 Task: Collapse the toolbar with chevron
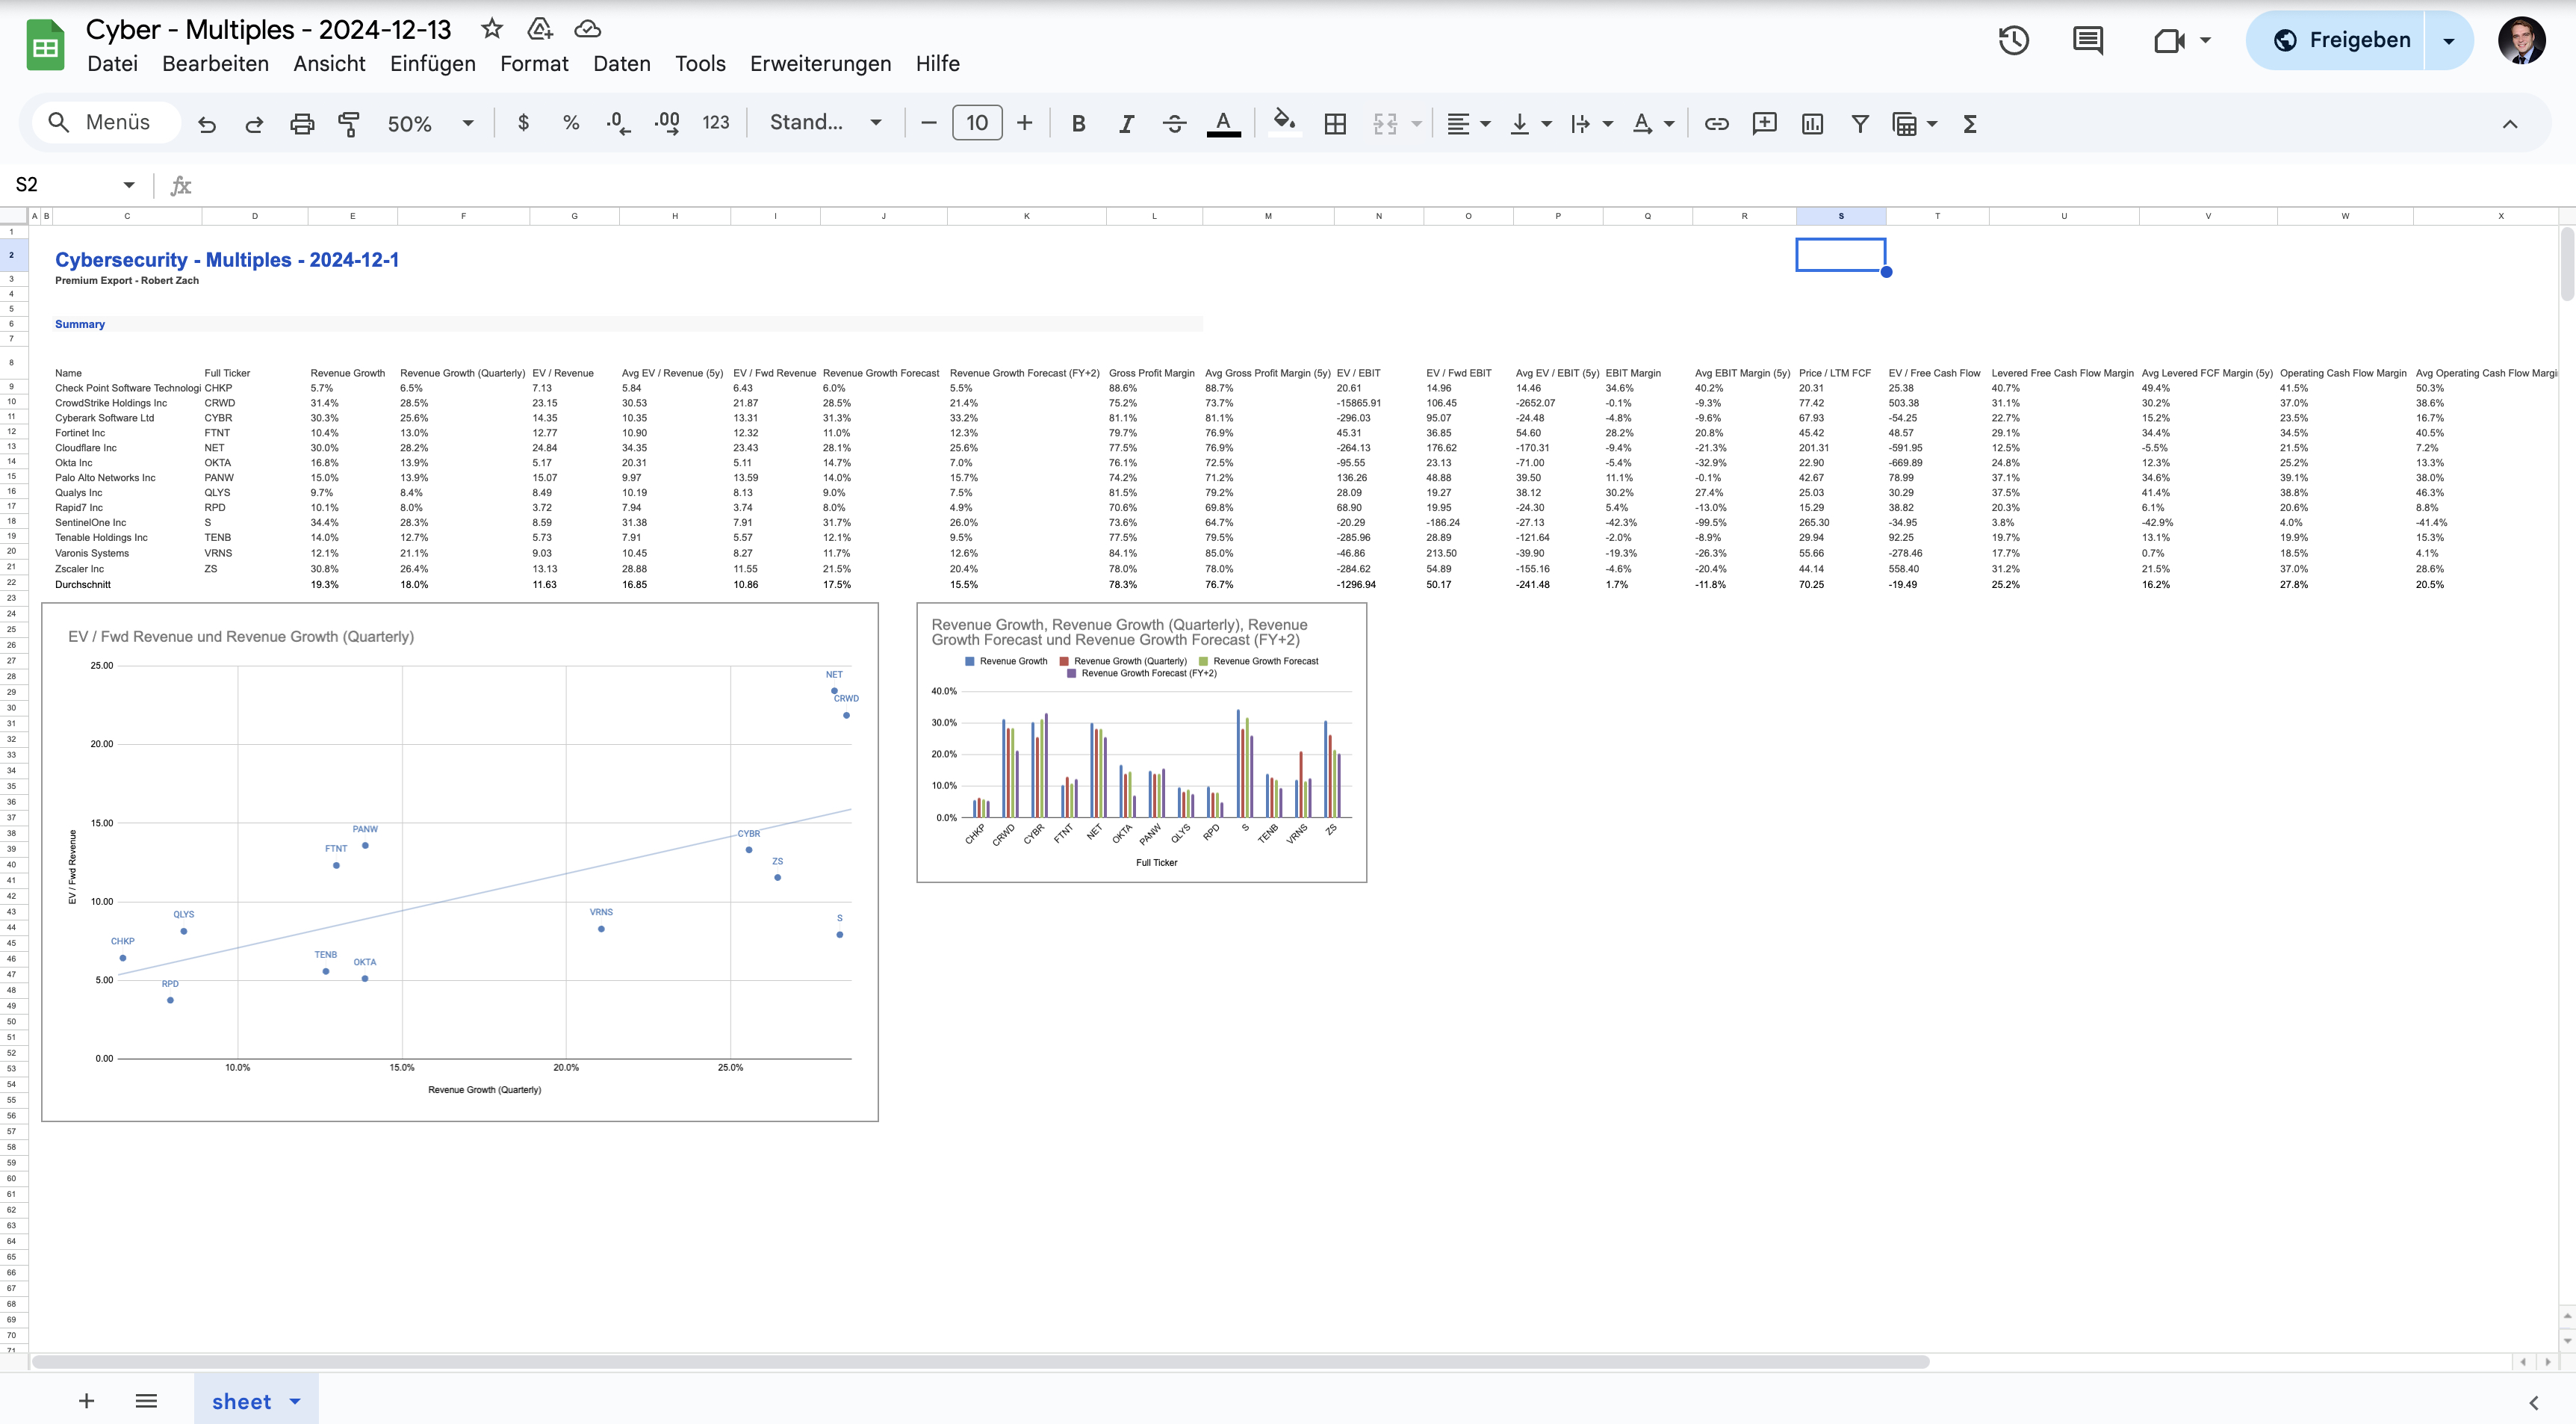point(2510,124)
